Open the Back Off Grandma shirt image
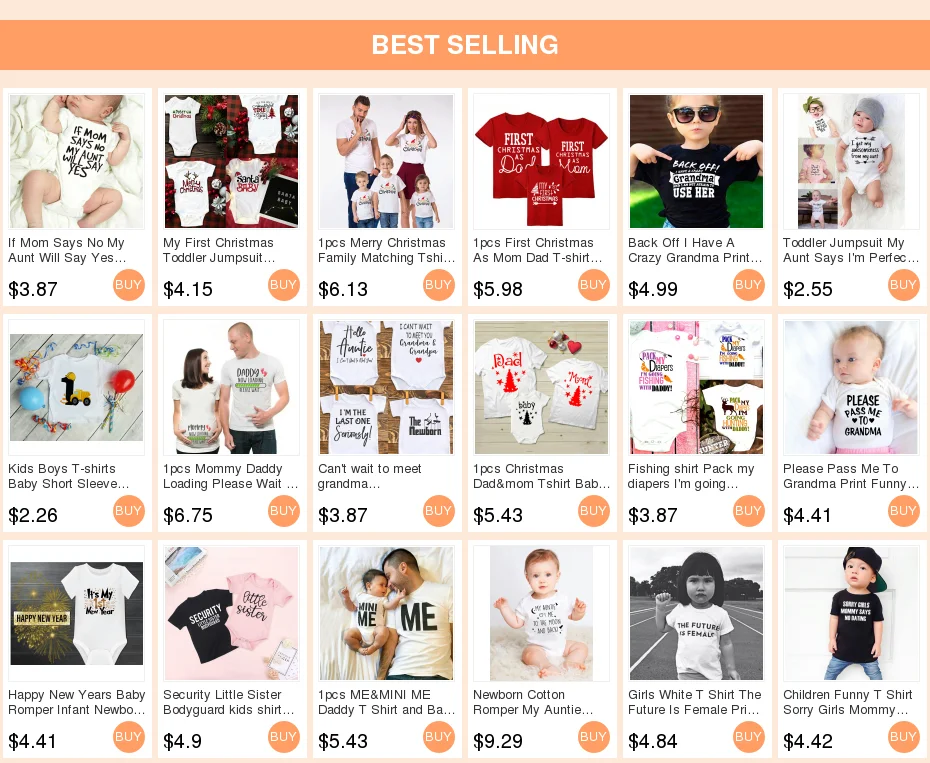The image size is (930, 763). pyautogui.click(x=696, y=161)
